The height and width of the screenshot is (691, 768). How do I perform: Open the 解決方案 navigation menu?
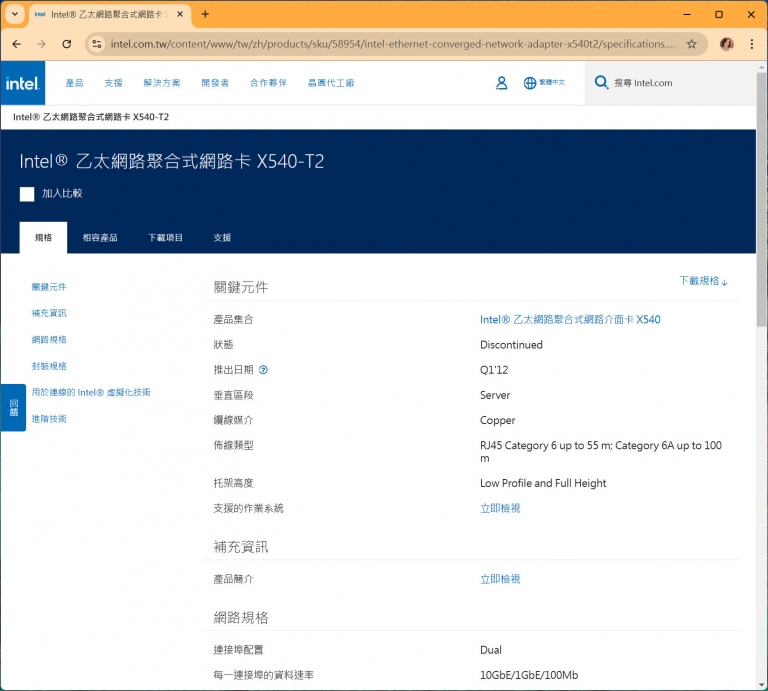[x=162, y=83]
